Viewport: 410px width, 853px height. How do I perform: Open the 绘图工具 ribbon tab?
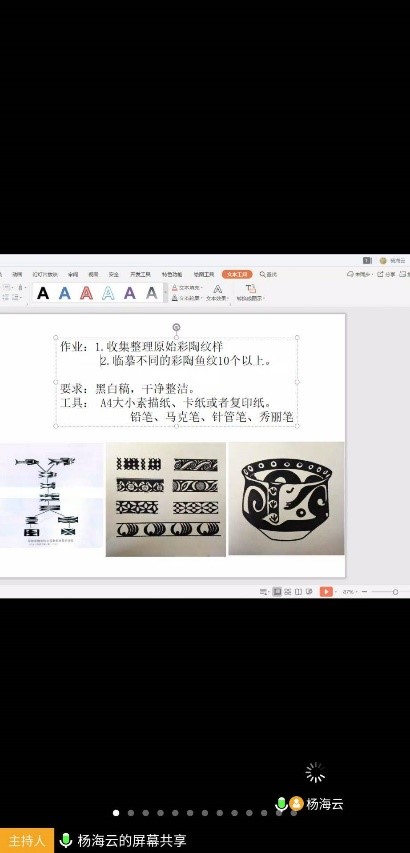(x=204, y=274)
